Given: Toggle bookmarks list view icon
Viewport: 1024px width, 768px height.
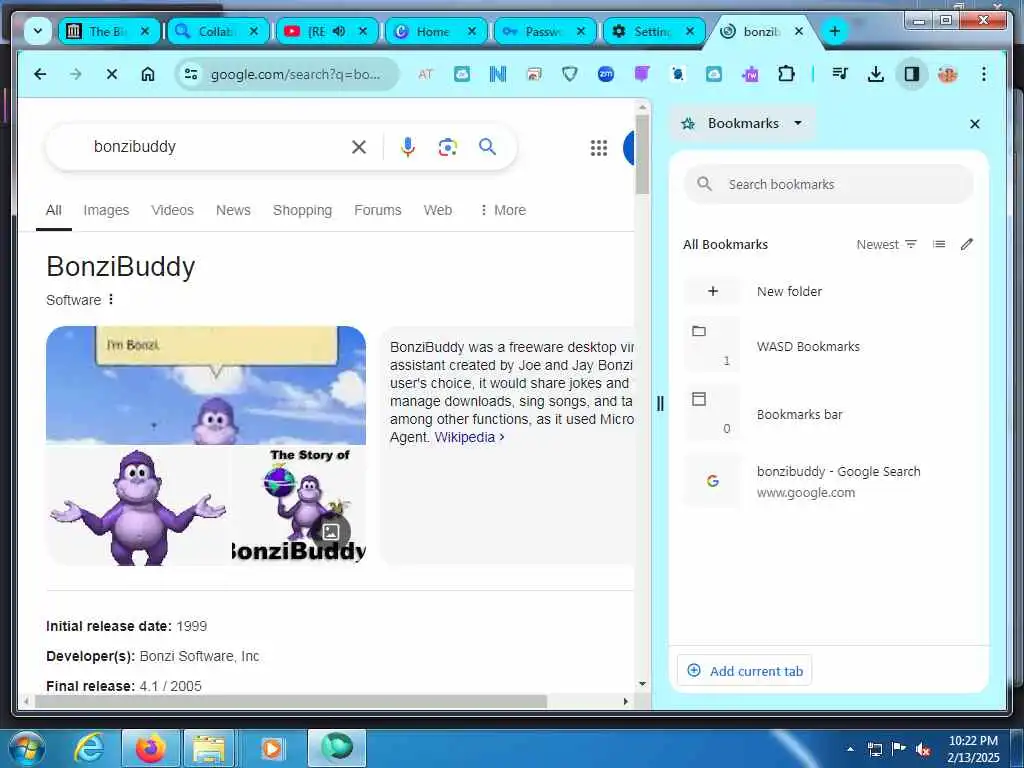Looking at the screenshot, I should [x=939, y=244].
